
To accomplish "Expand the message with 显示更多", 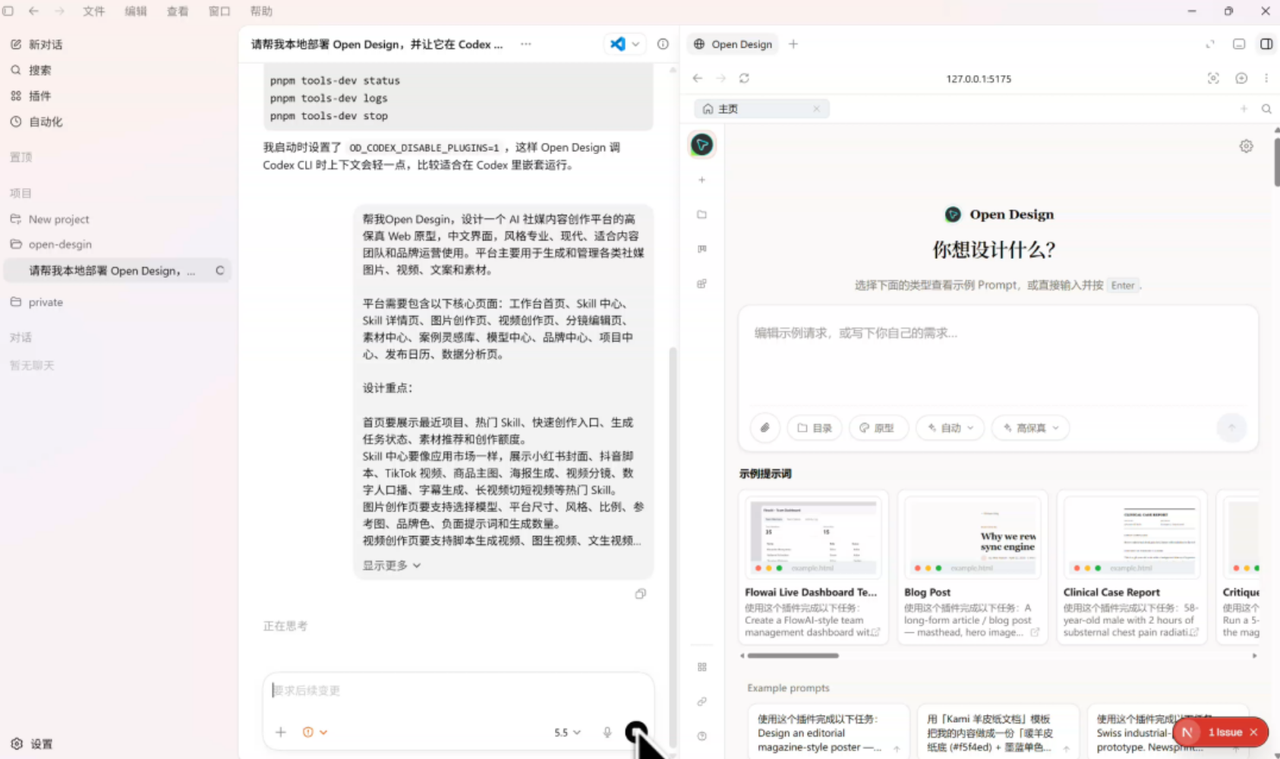I will [392, 565].
